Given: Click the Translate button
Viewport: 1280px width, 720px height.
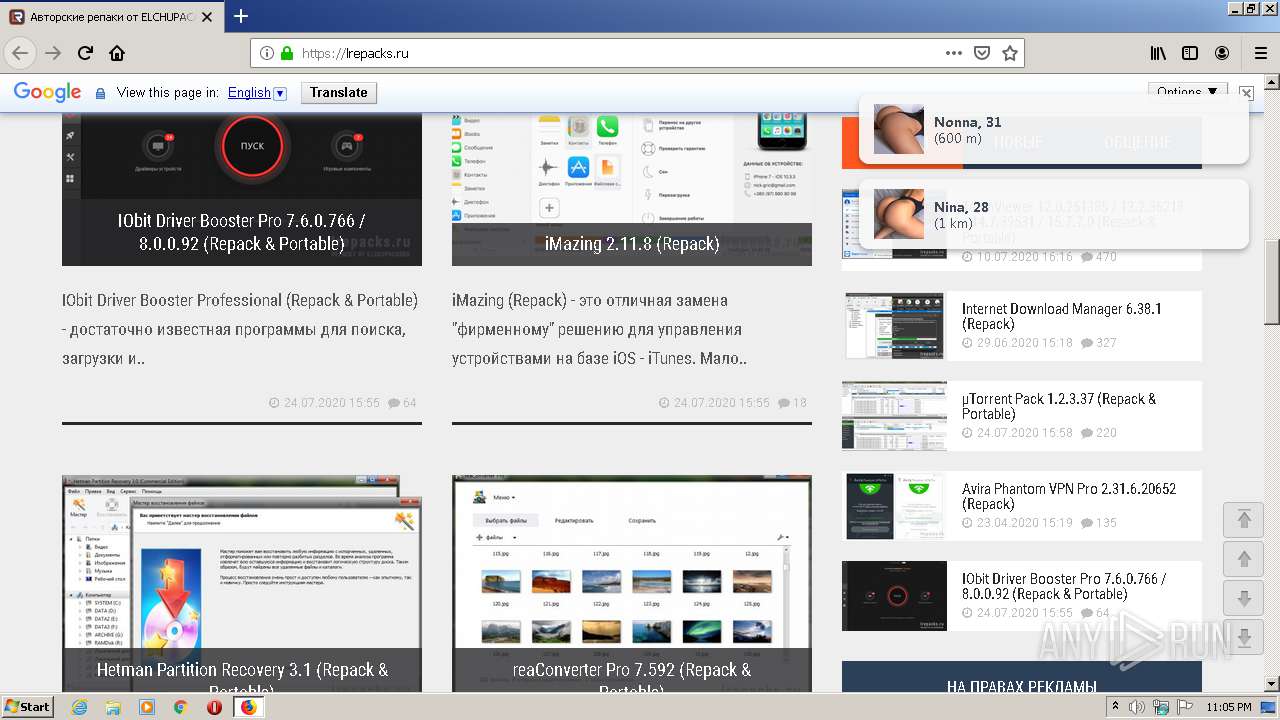Looking at the screenshot, I should tap(338, 92).
